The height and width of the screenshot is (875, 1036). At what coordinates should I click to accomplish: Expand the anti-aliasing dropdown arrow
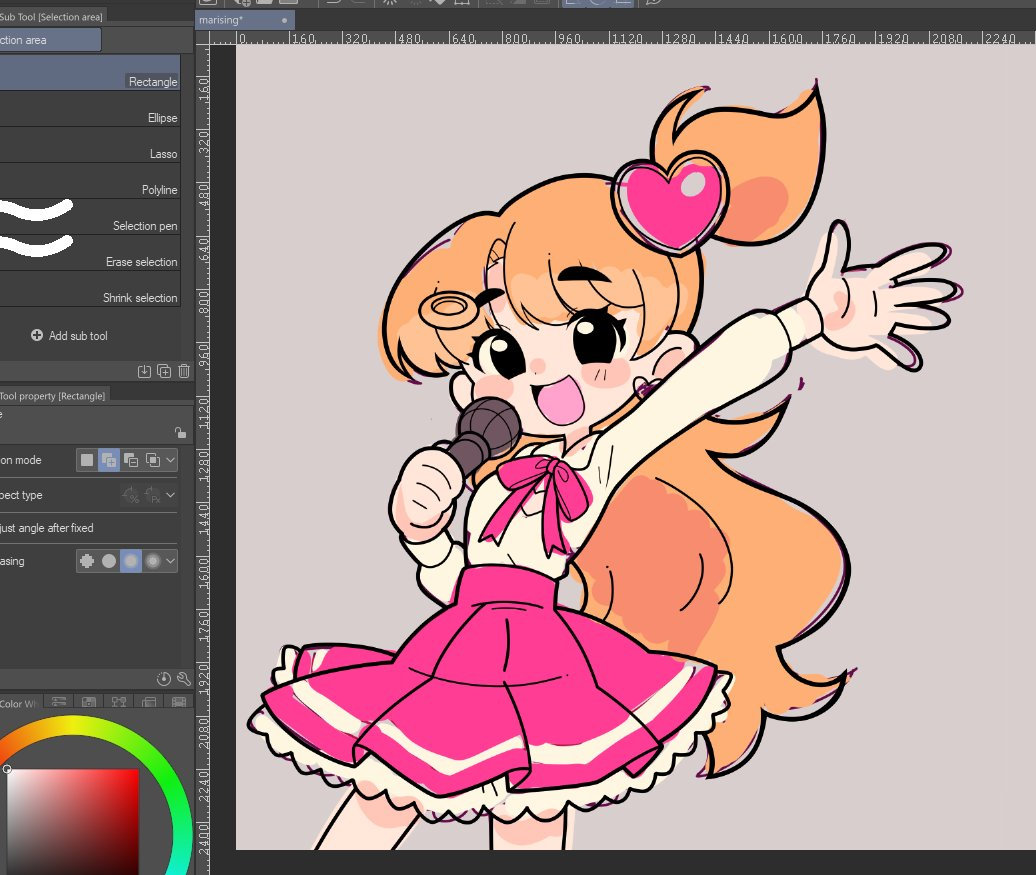coord(171,561)
